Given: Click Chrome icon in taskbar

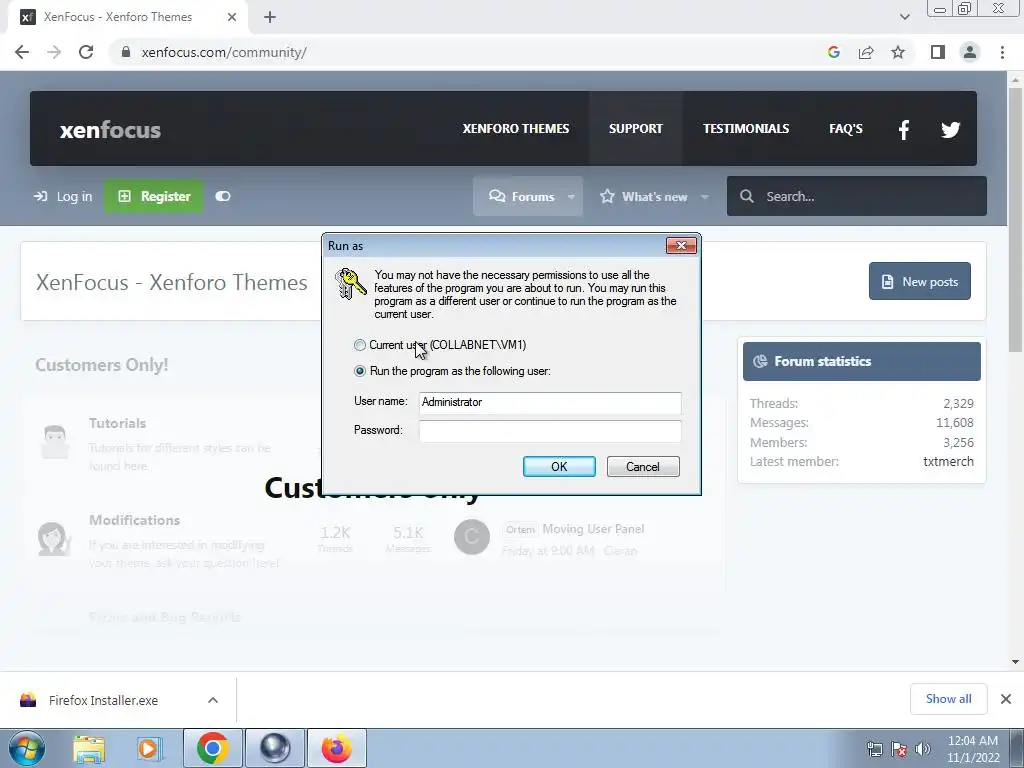Looking at the screenshot, I should [x=213, y=748].
